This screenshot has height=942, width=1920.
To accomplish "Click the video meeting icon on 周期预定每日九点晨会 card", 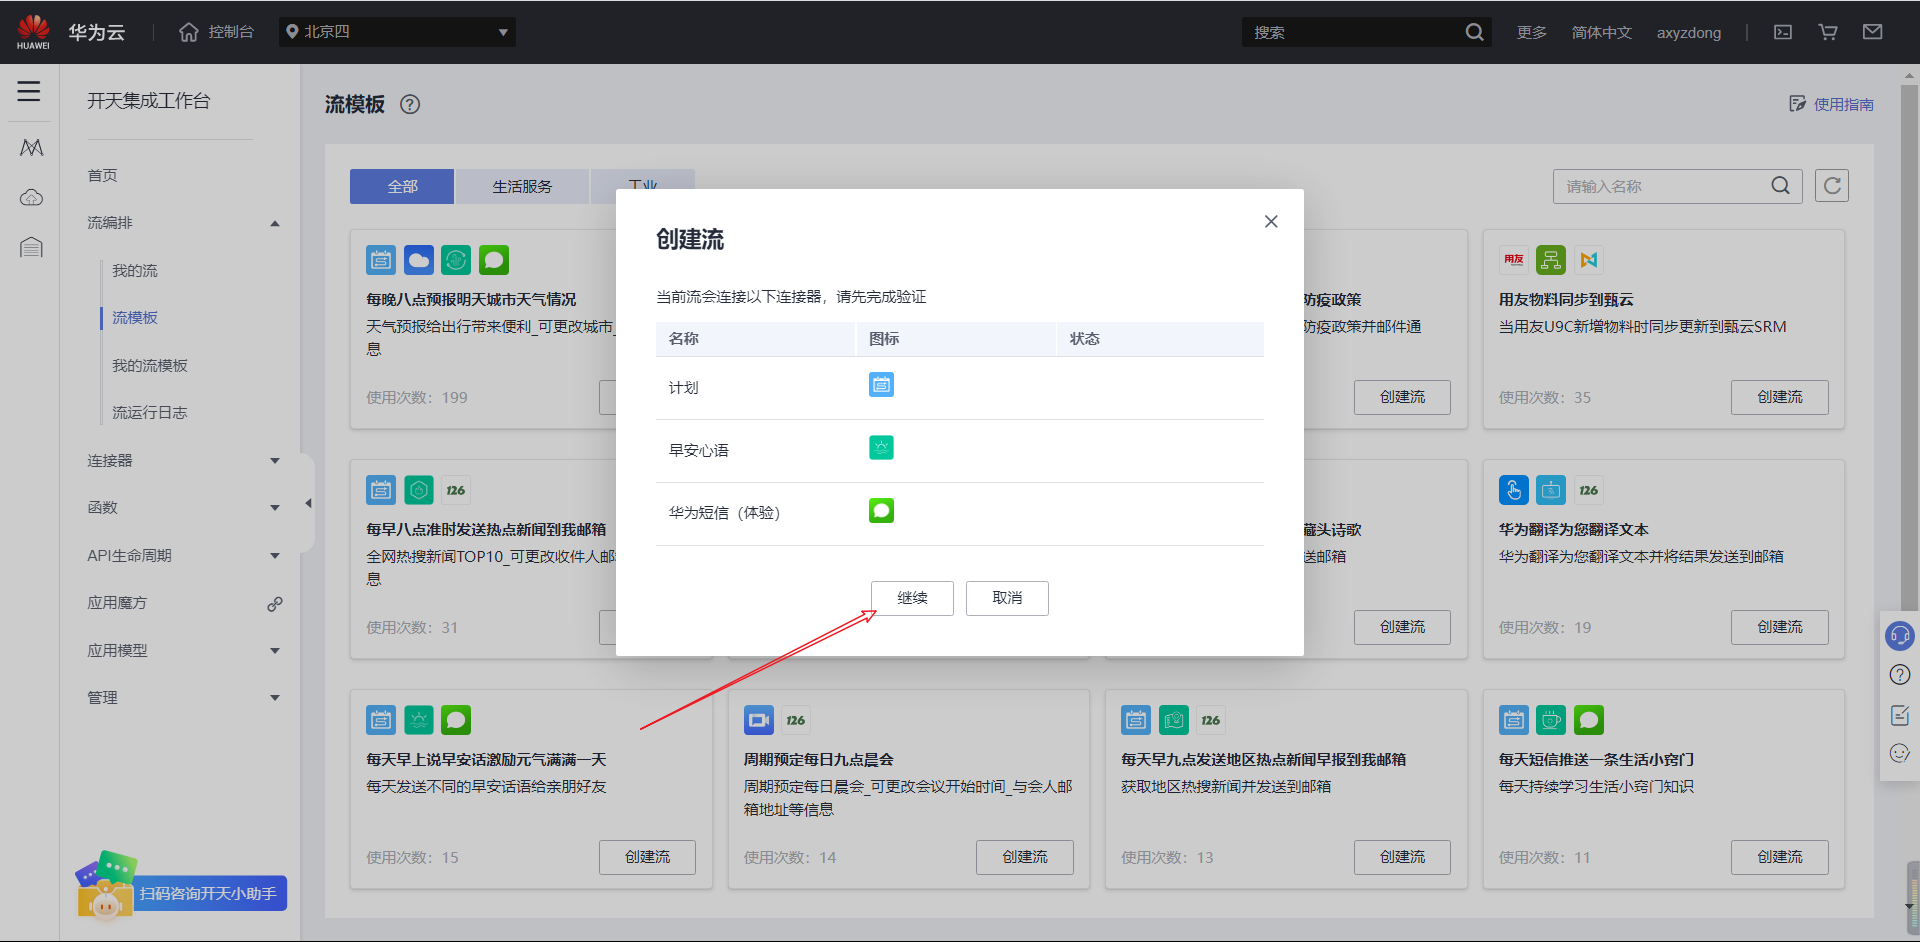I will [x=759, y=720].
